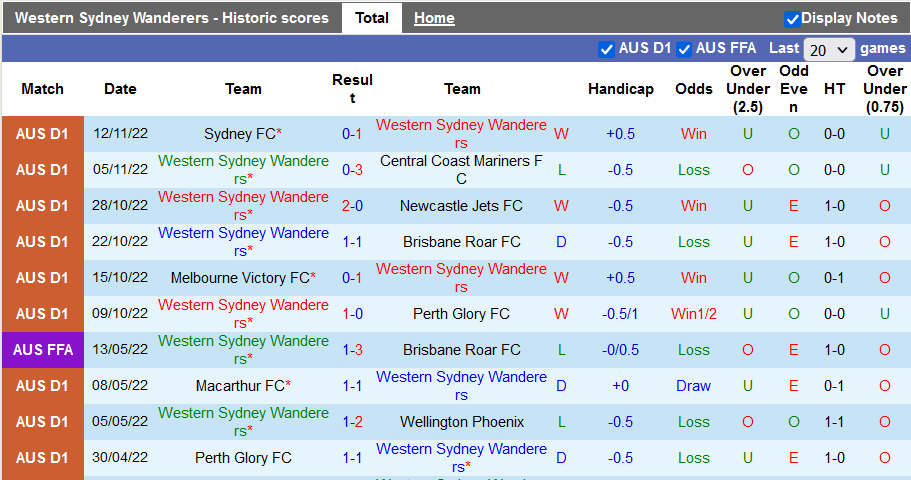Screen dimensions: 911x480
Task: Uncheck the AUS FFA league filter
Action: coord(684,49)
